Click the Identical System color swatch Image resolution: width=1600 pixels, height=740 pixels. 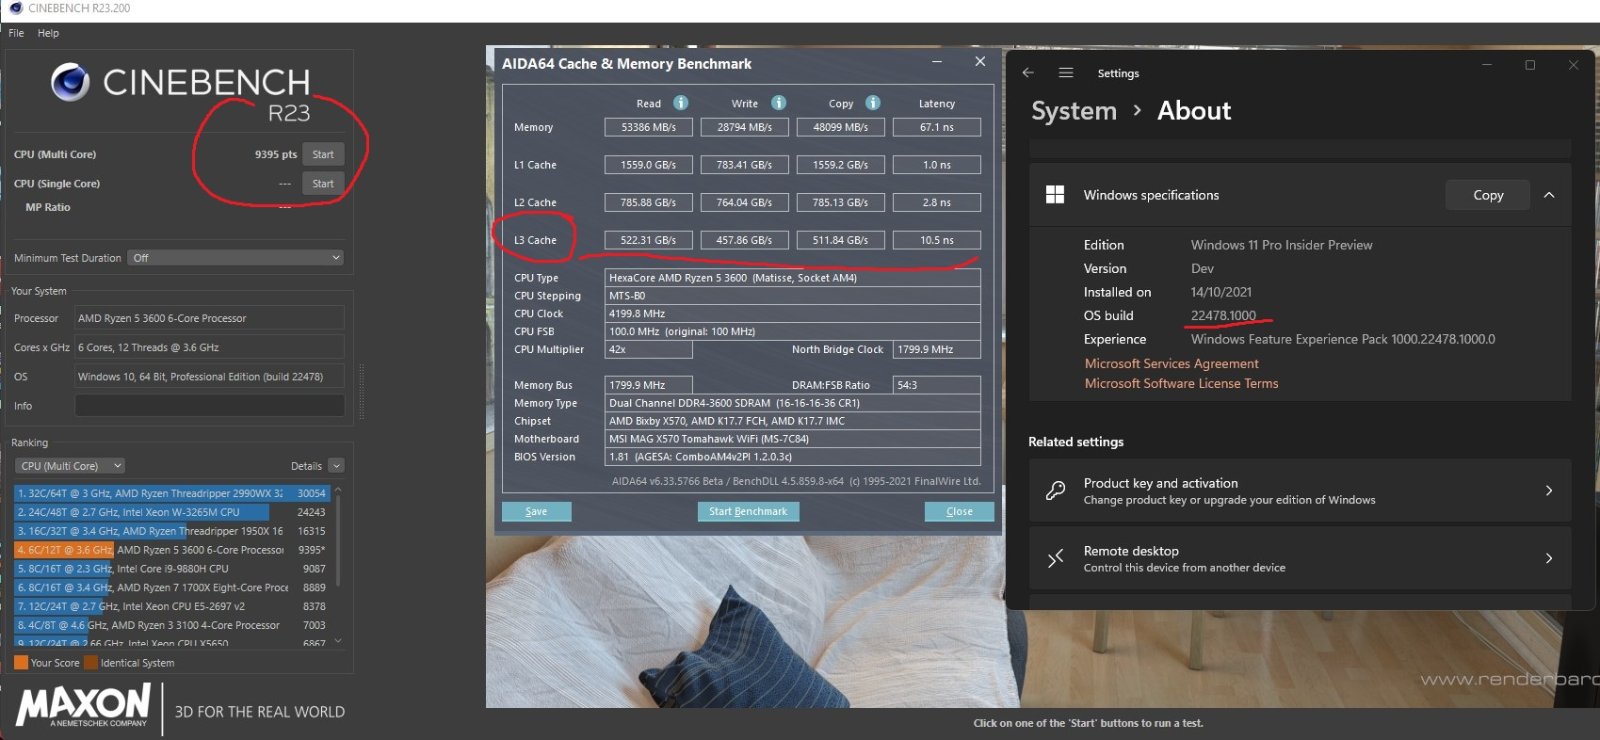click(91, 663)
